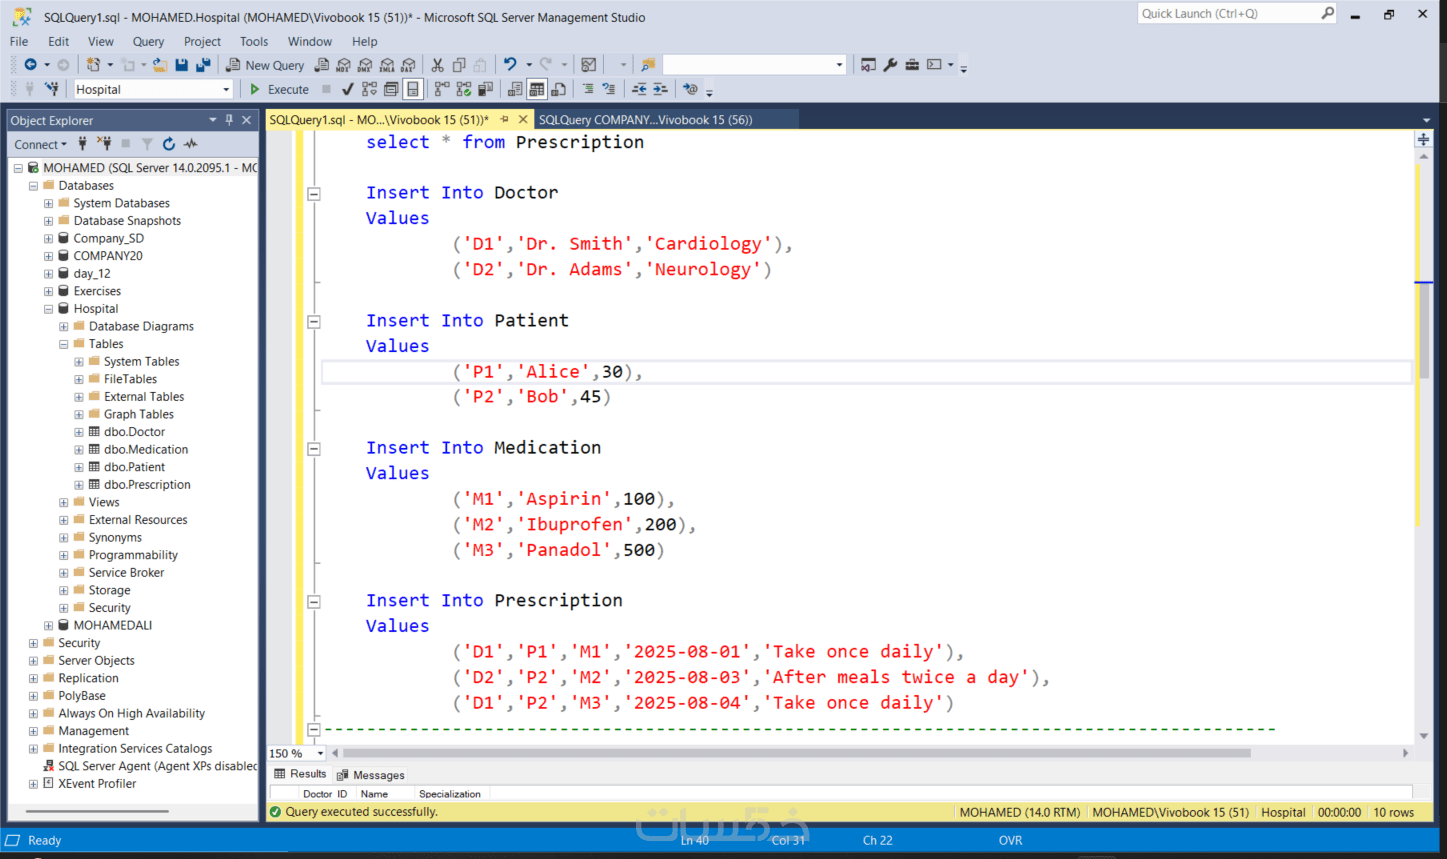Click the editor split window handle
This screenshot has height=859, width=1447.
coord(1423,139)
